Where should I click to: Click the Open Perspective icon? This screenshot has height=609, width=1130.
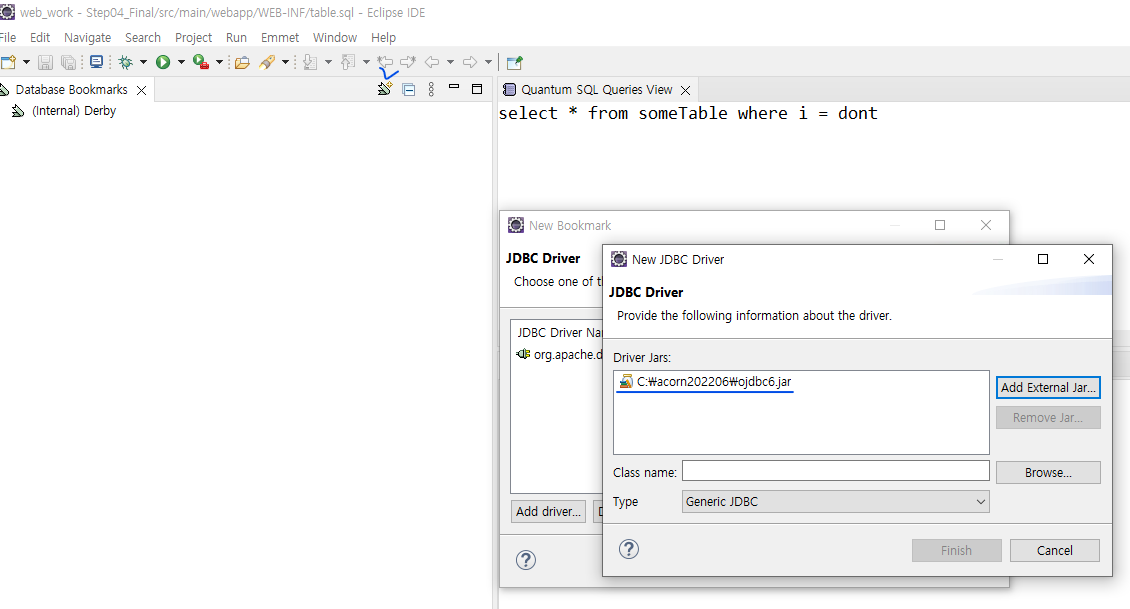pos(515,63)
